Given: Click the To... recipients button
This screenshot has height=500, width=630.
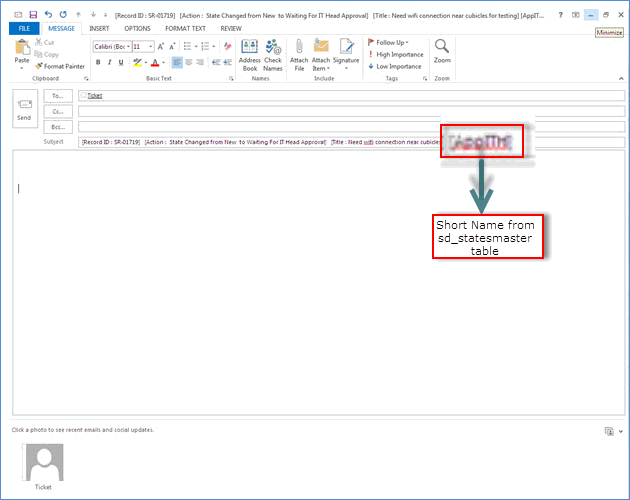Looking at the screenshot, I should coord(59,96).
